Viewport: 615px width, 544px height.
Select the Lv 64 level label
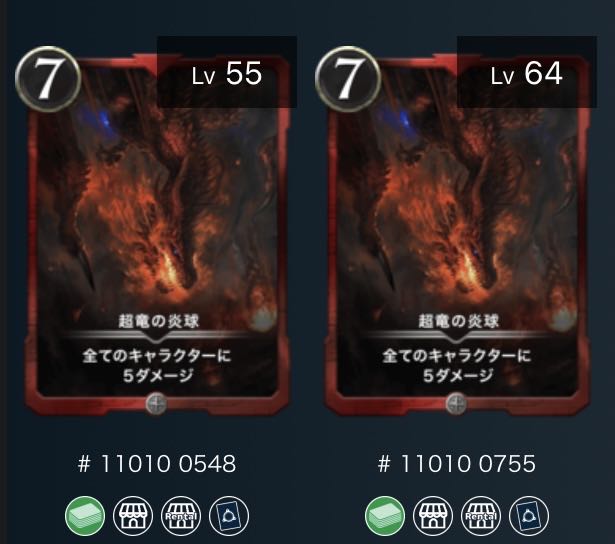[527, 73]
